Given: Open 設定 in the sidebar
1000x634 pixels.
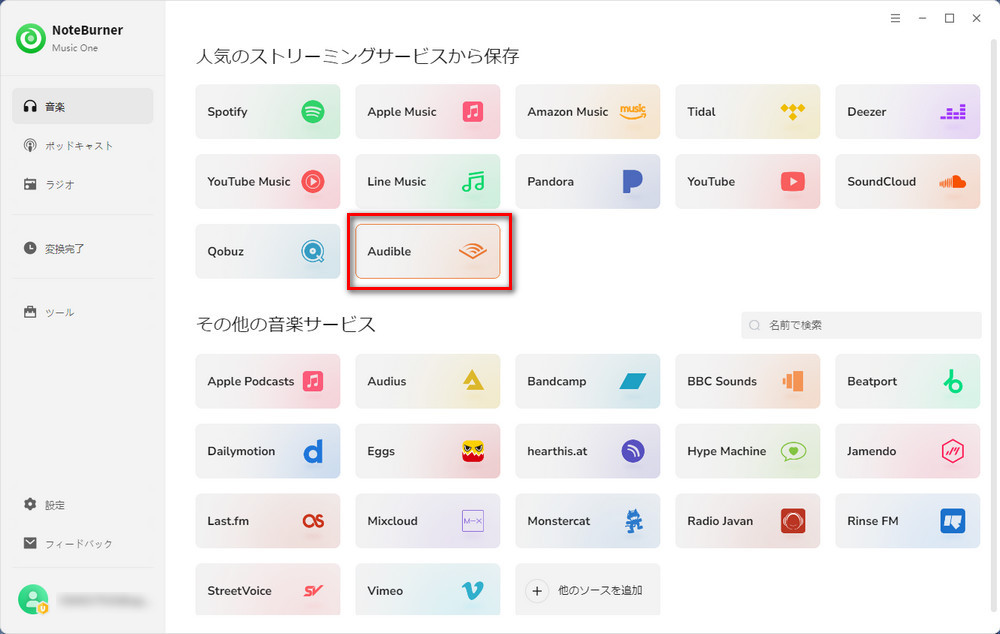Looking at the screenshot, I should (x=83, y=505).
